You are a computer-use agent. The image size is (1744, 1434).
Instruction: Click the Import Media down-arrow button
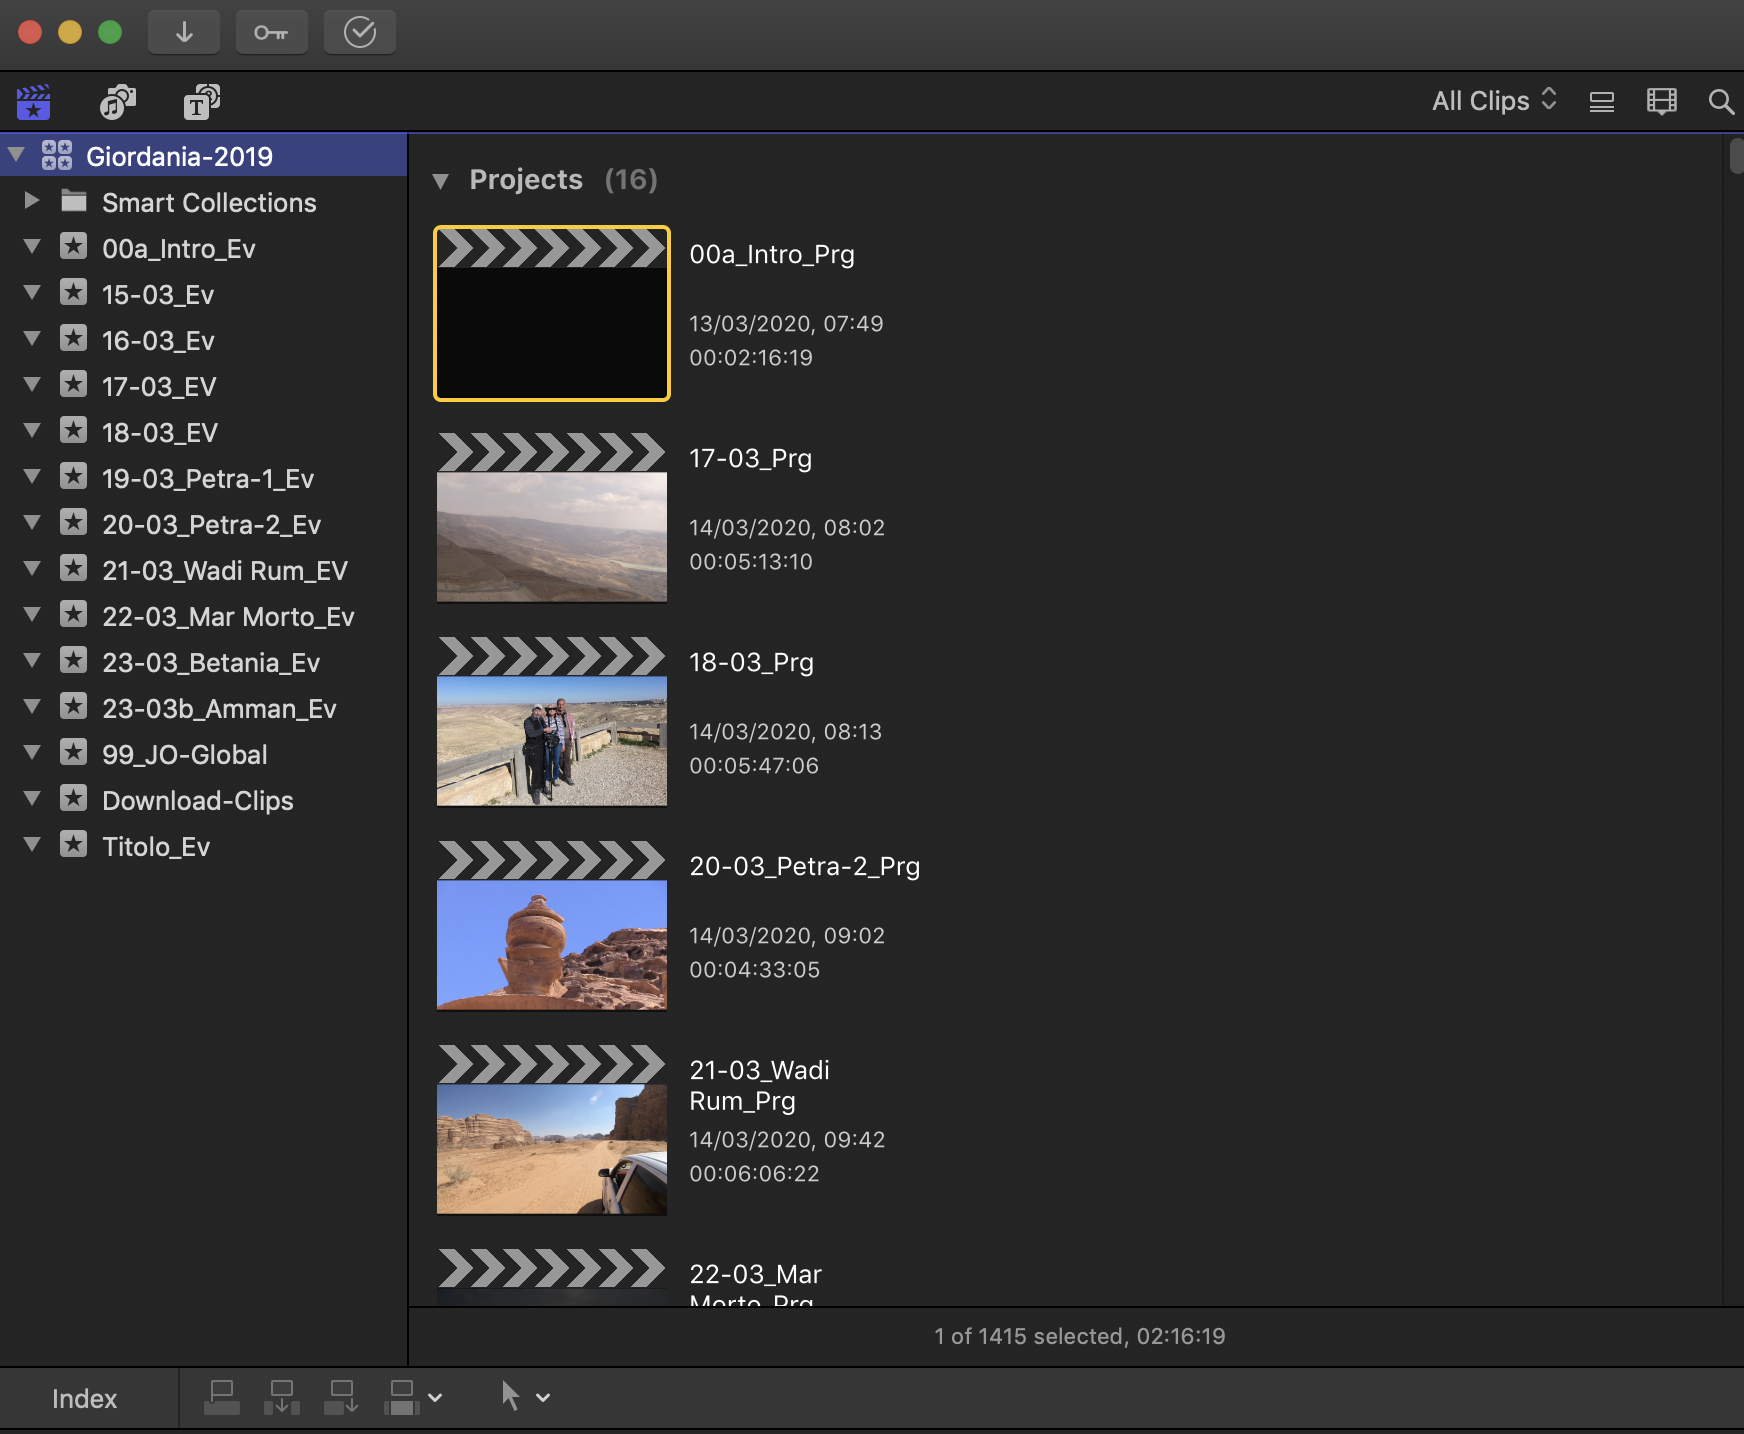[x=184, y=32]
